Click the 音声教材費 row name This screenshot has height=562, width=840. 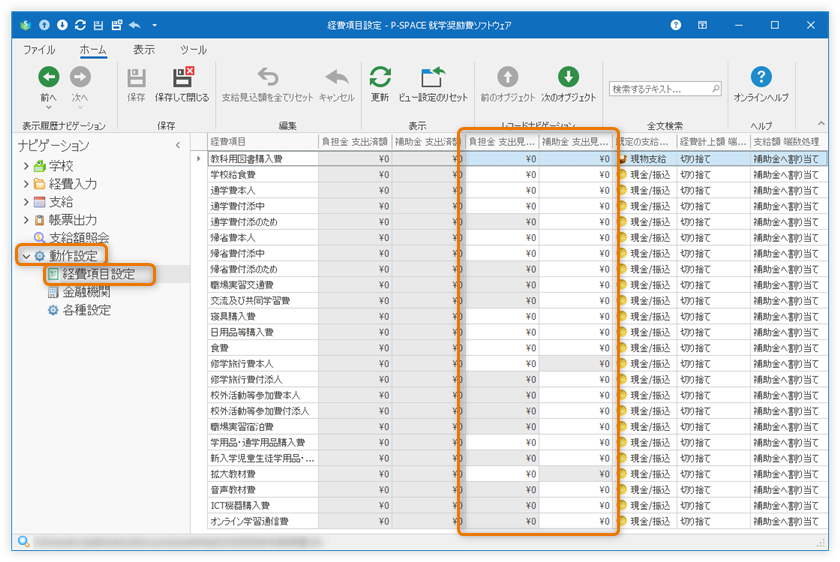click(x=233, y=490)
